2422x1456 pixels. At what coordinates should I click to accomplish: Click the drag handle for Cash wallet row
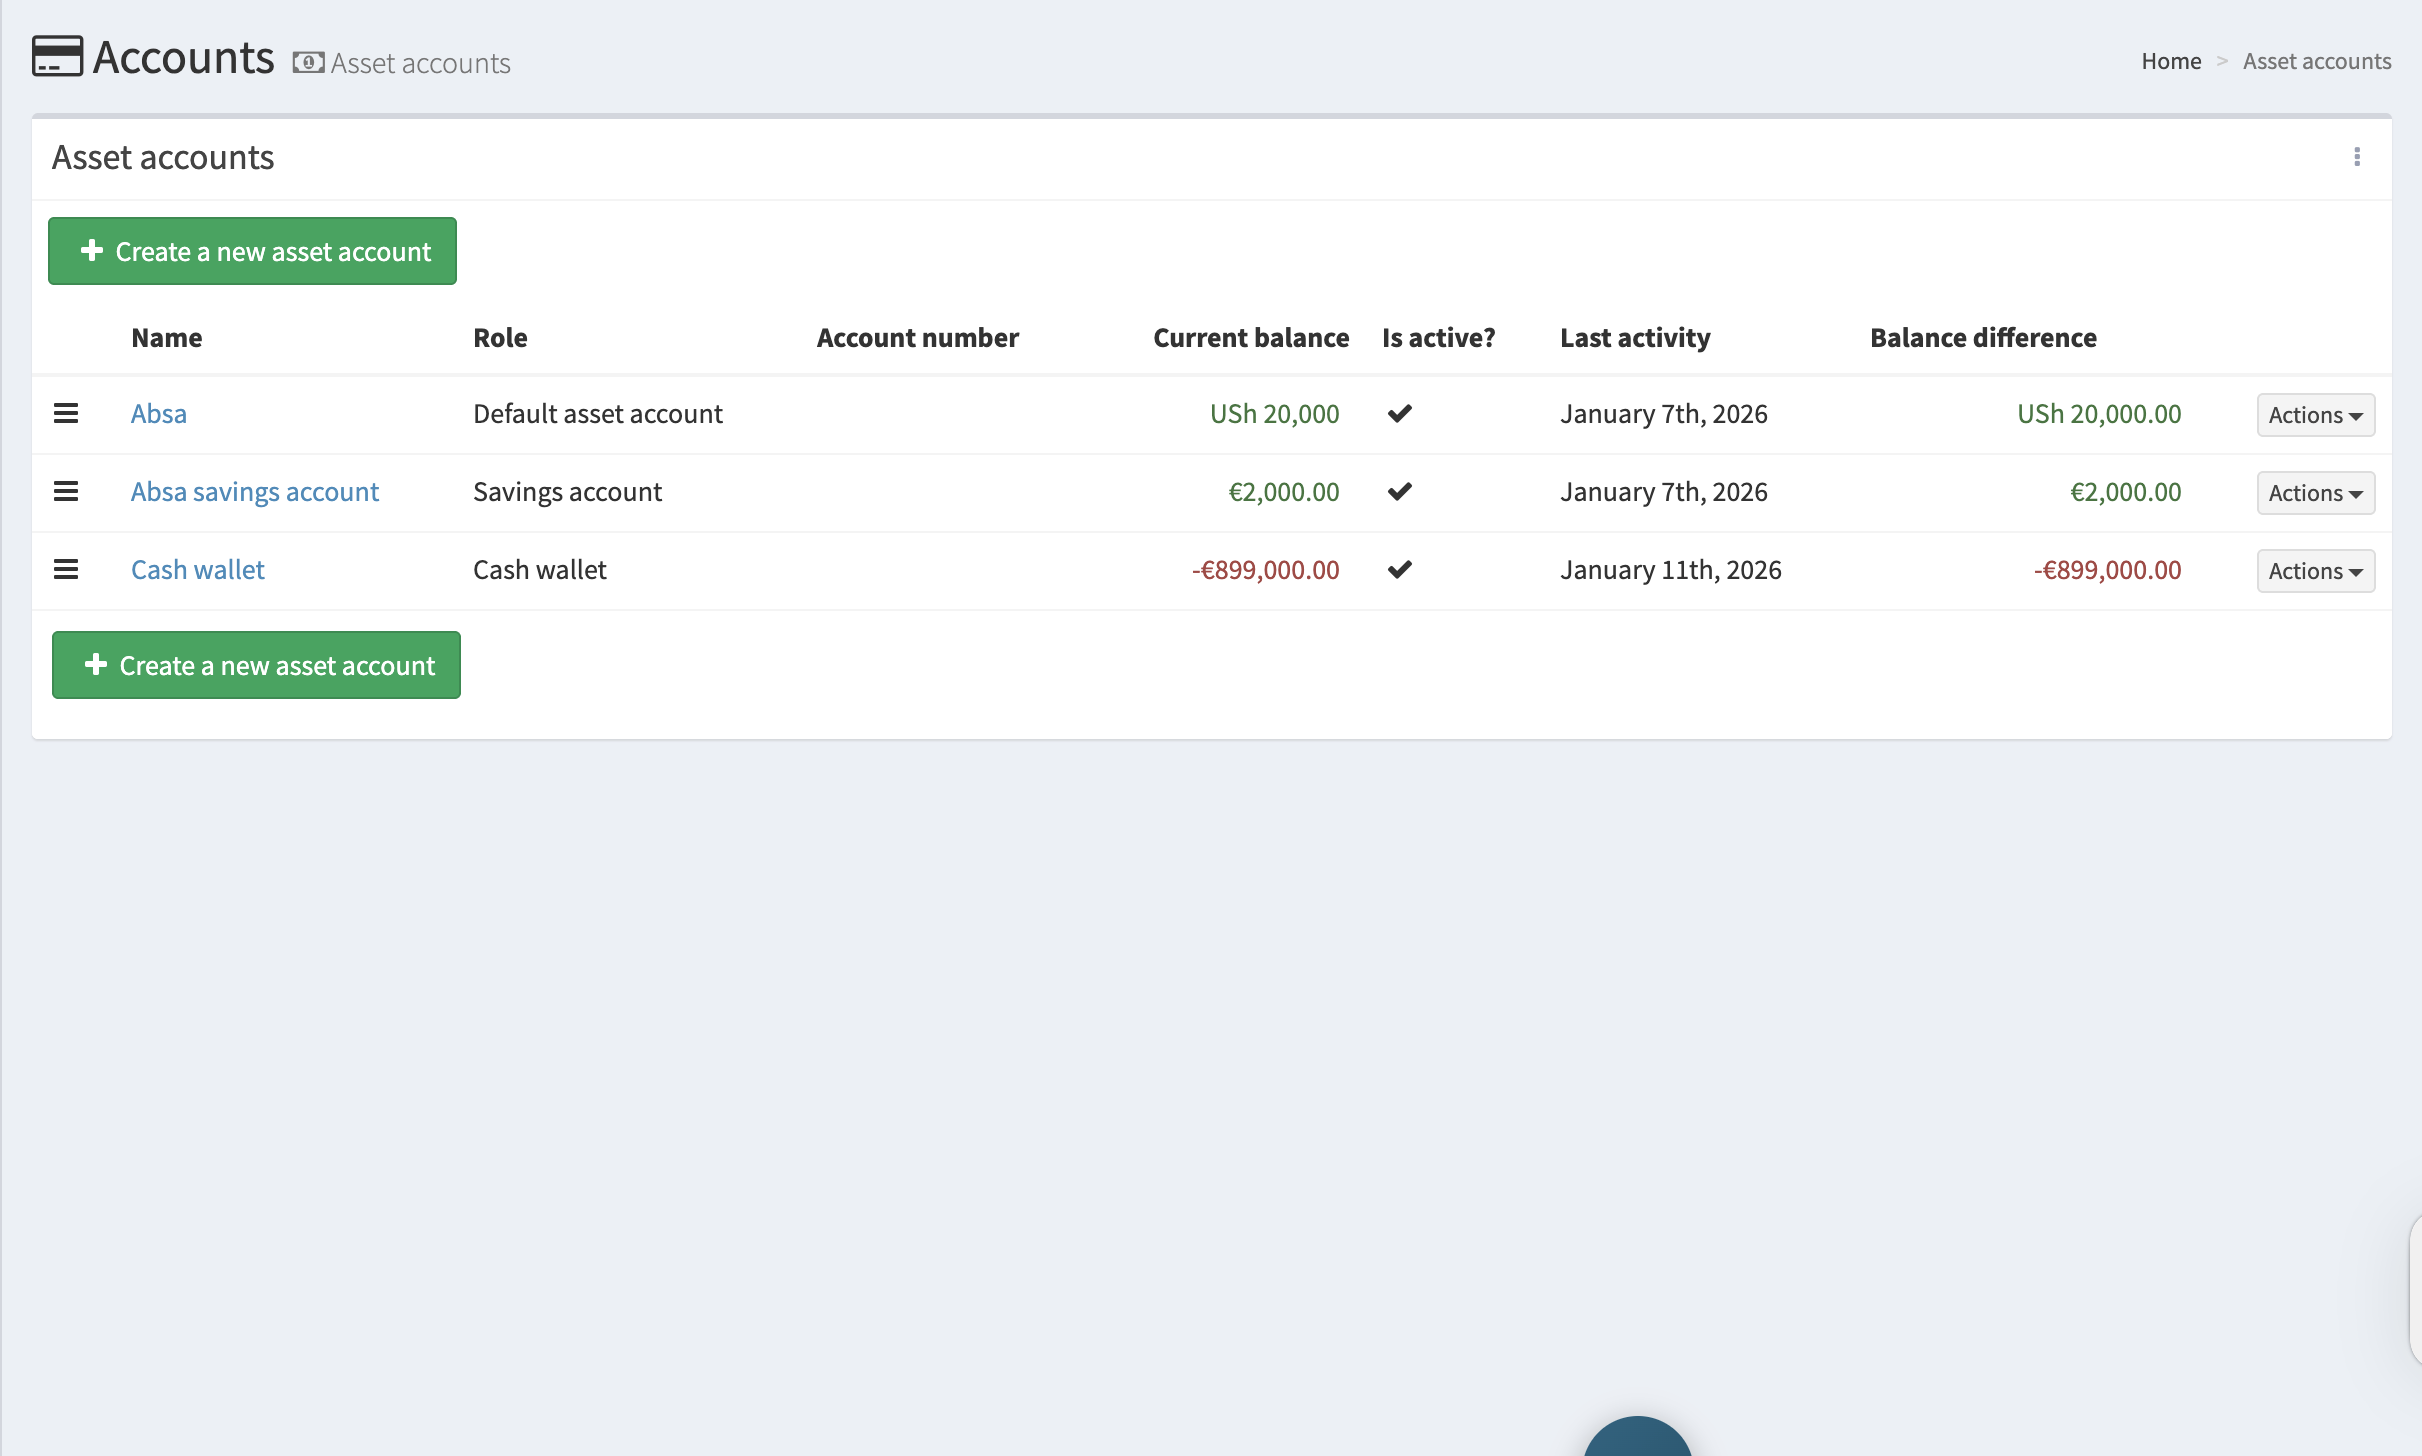click(x=66, y=569)
